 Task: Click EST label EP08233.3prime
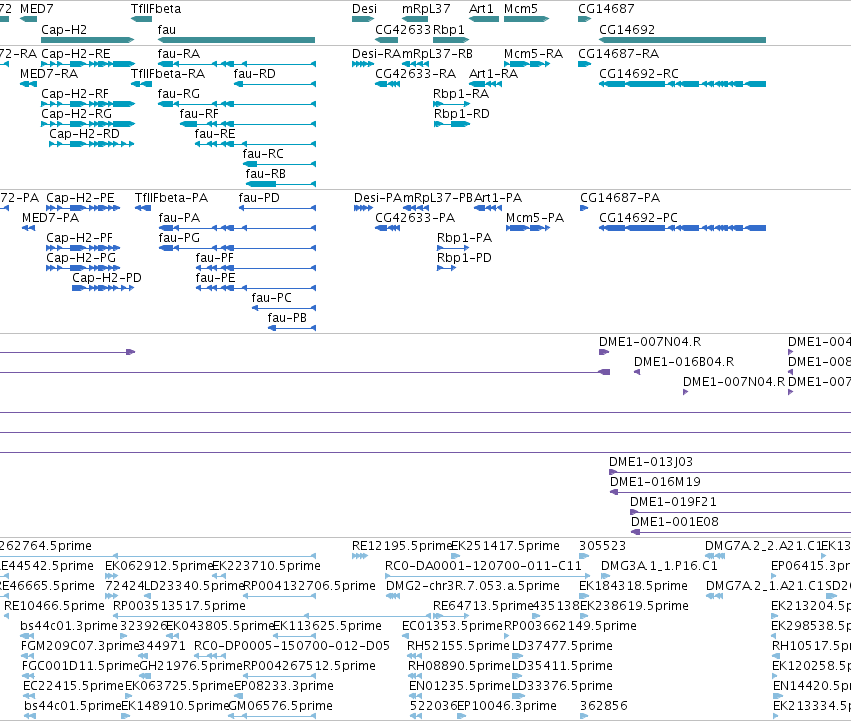(284, 686)
